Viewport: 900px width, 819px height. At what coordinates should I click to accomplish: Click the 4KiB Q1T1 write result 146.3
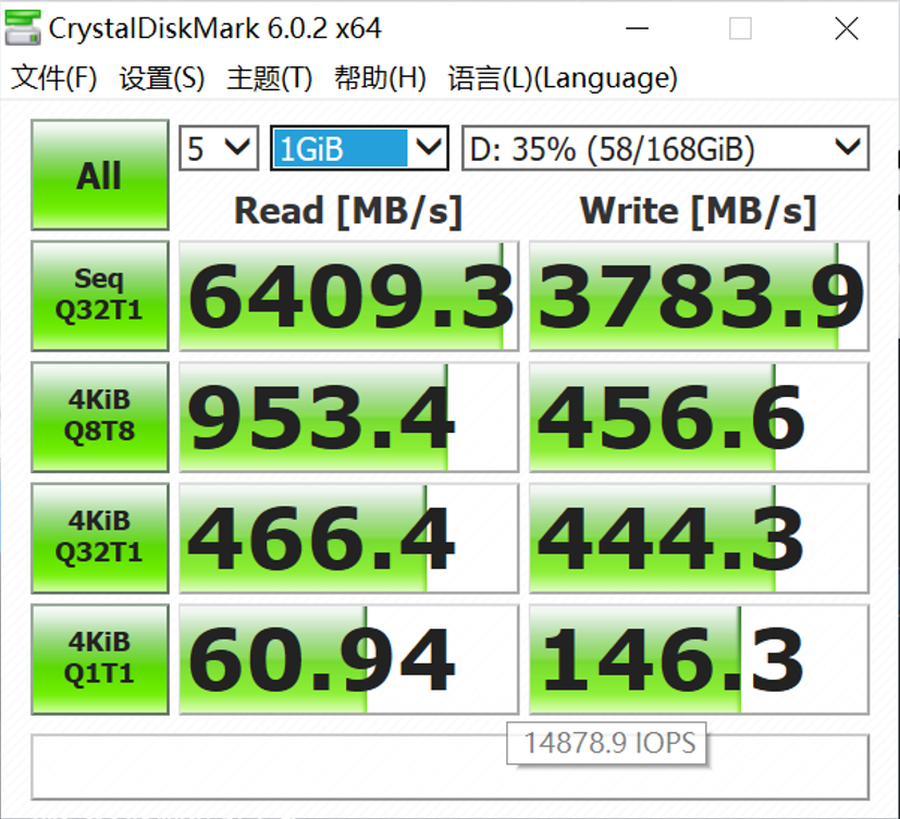(x=699, y=659)
